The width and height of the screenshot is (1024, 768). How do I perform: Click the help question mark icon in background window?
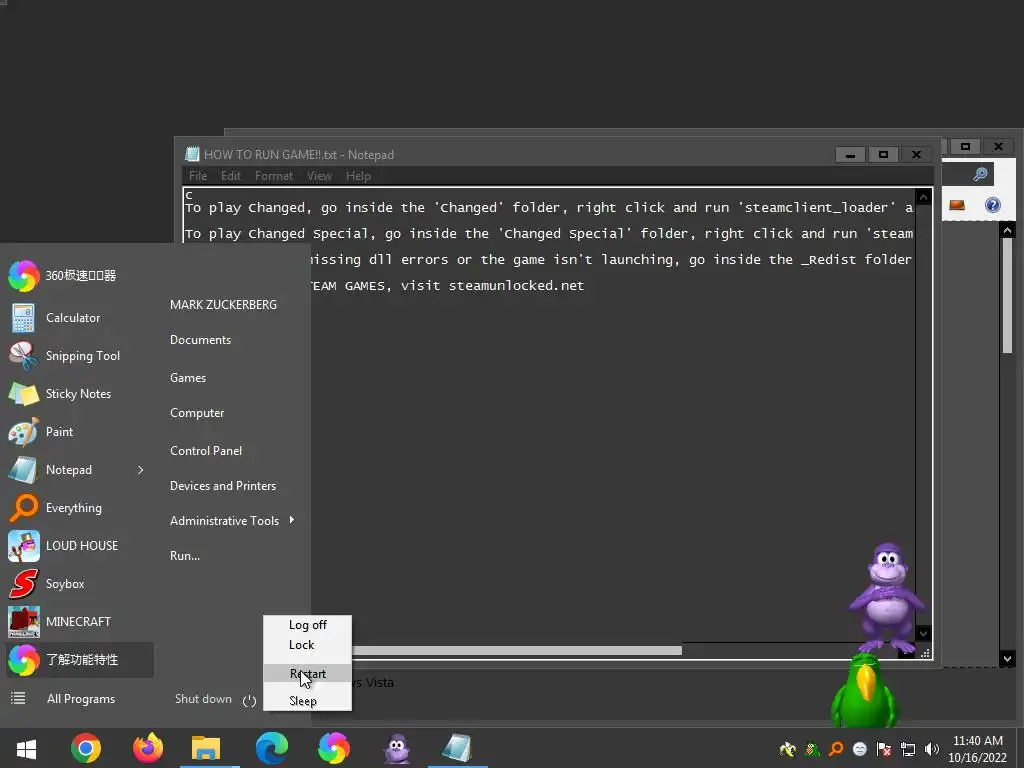click(x=993, y=205)
